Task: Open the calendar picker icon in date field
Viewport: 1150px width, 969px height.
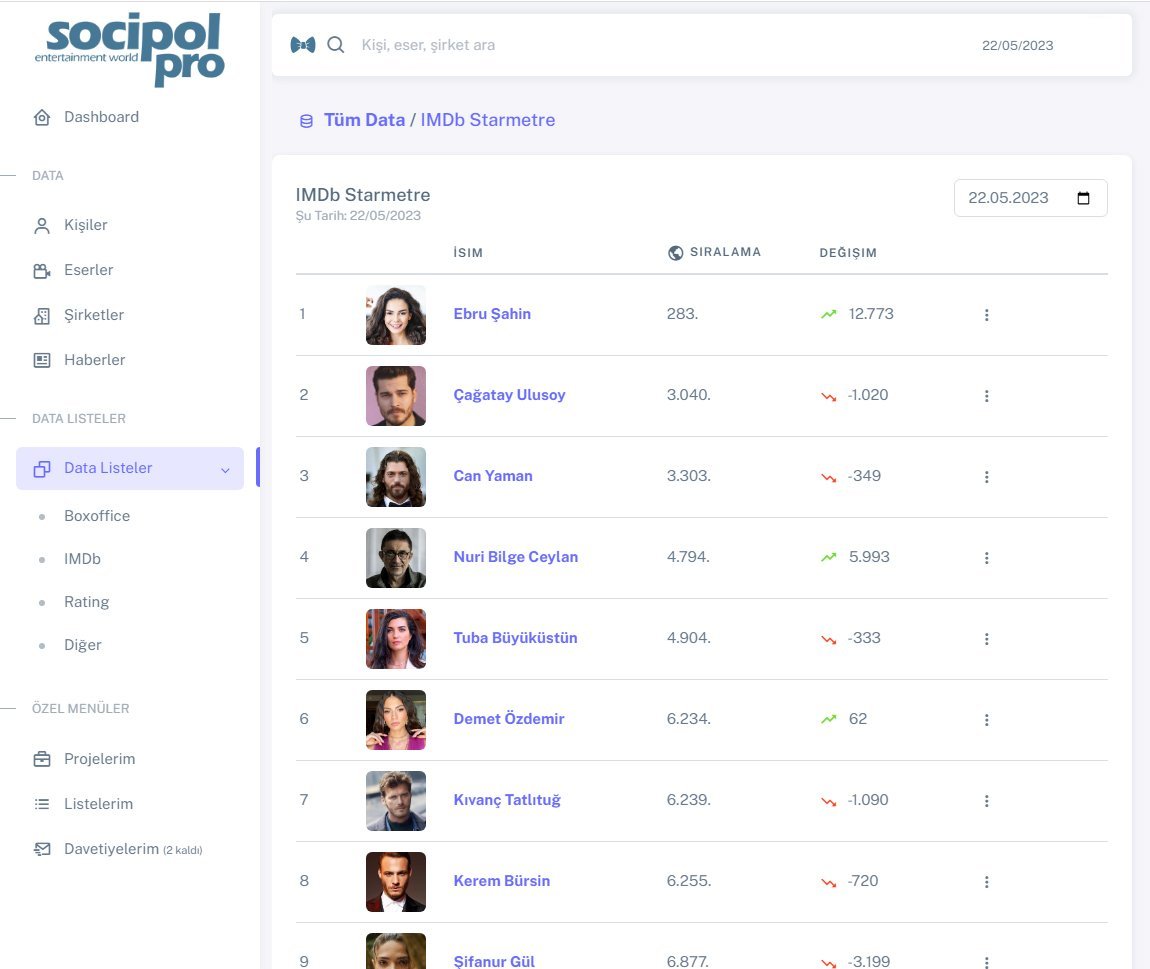Action: [x=1083, y=198]
